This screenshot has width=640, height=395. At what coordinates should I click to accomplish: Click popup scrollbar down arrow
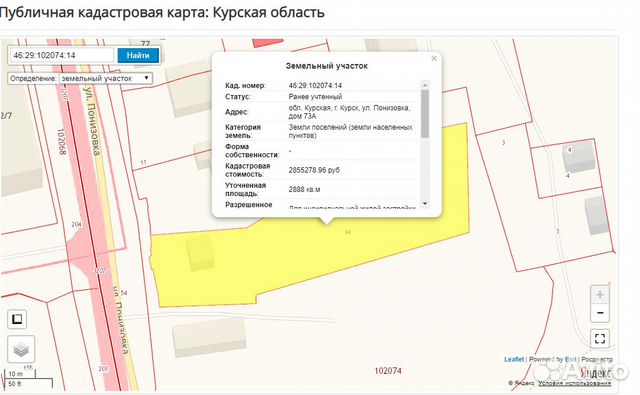[424, 203]
